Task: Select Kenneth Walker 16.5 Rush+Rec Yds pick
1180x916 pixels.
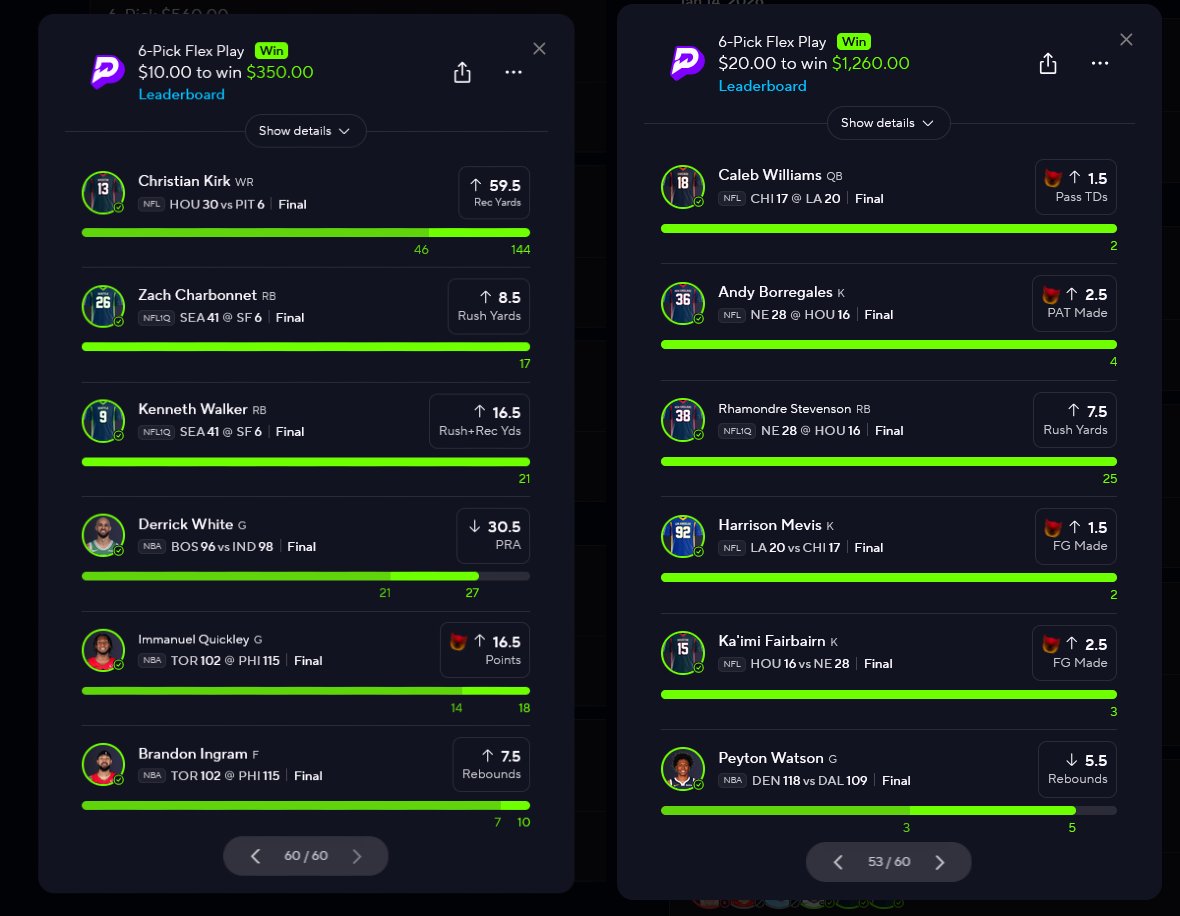Action: click(479, 421)
